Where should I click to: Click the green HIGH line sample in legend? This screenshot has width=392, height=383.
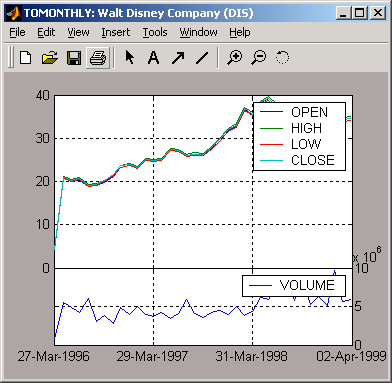click(271, 128)
